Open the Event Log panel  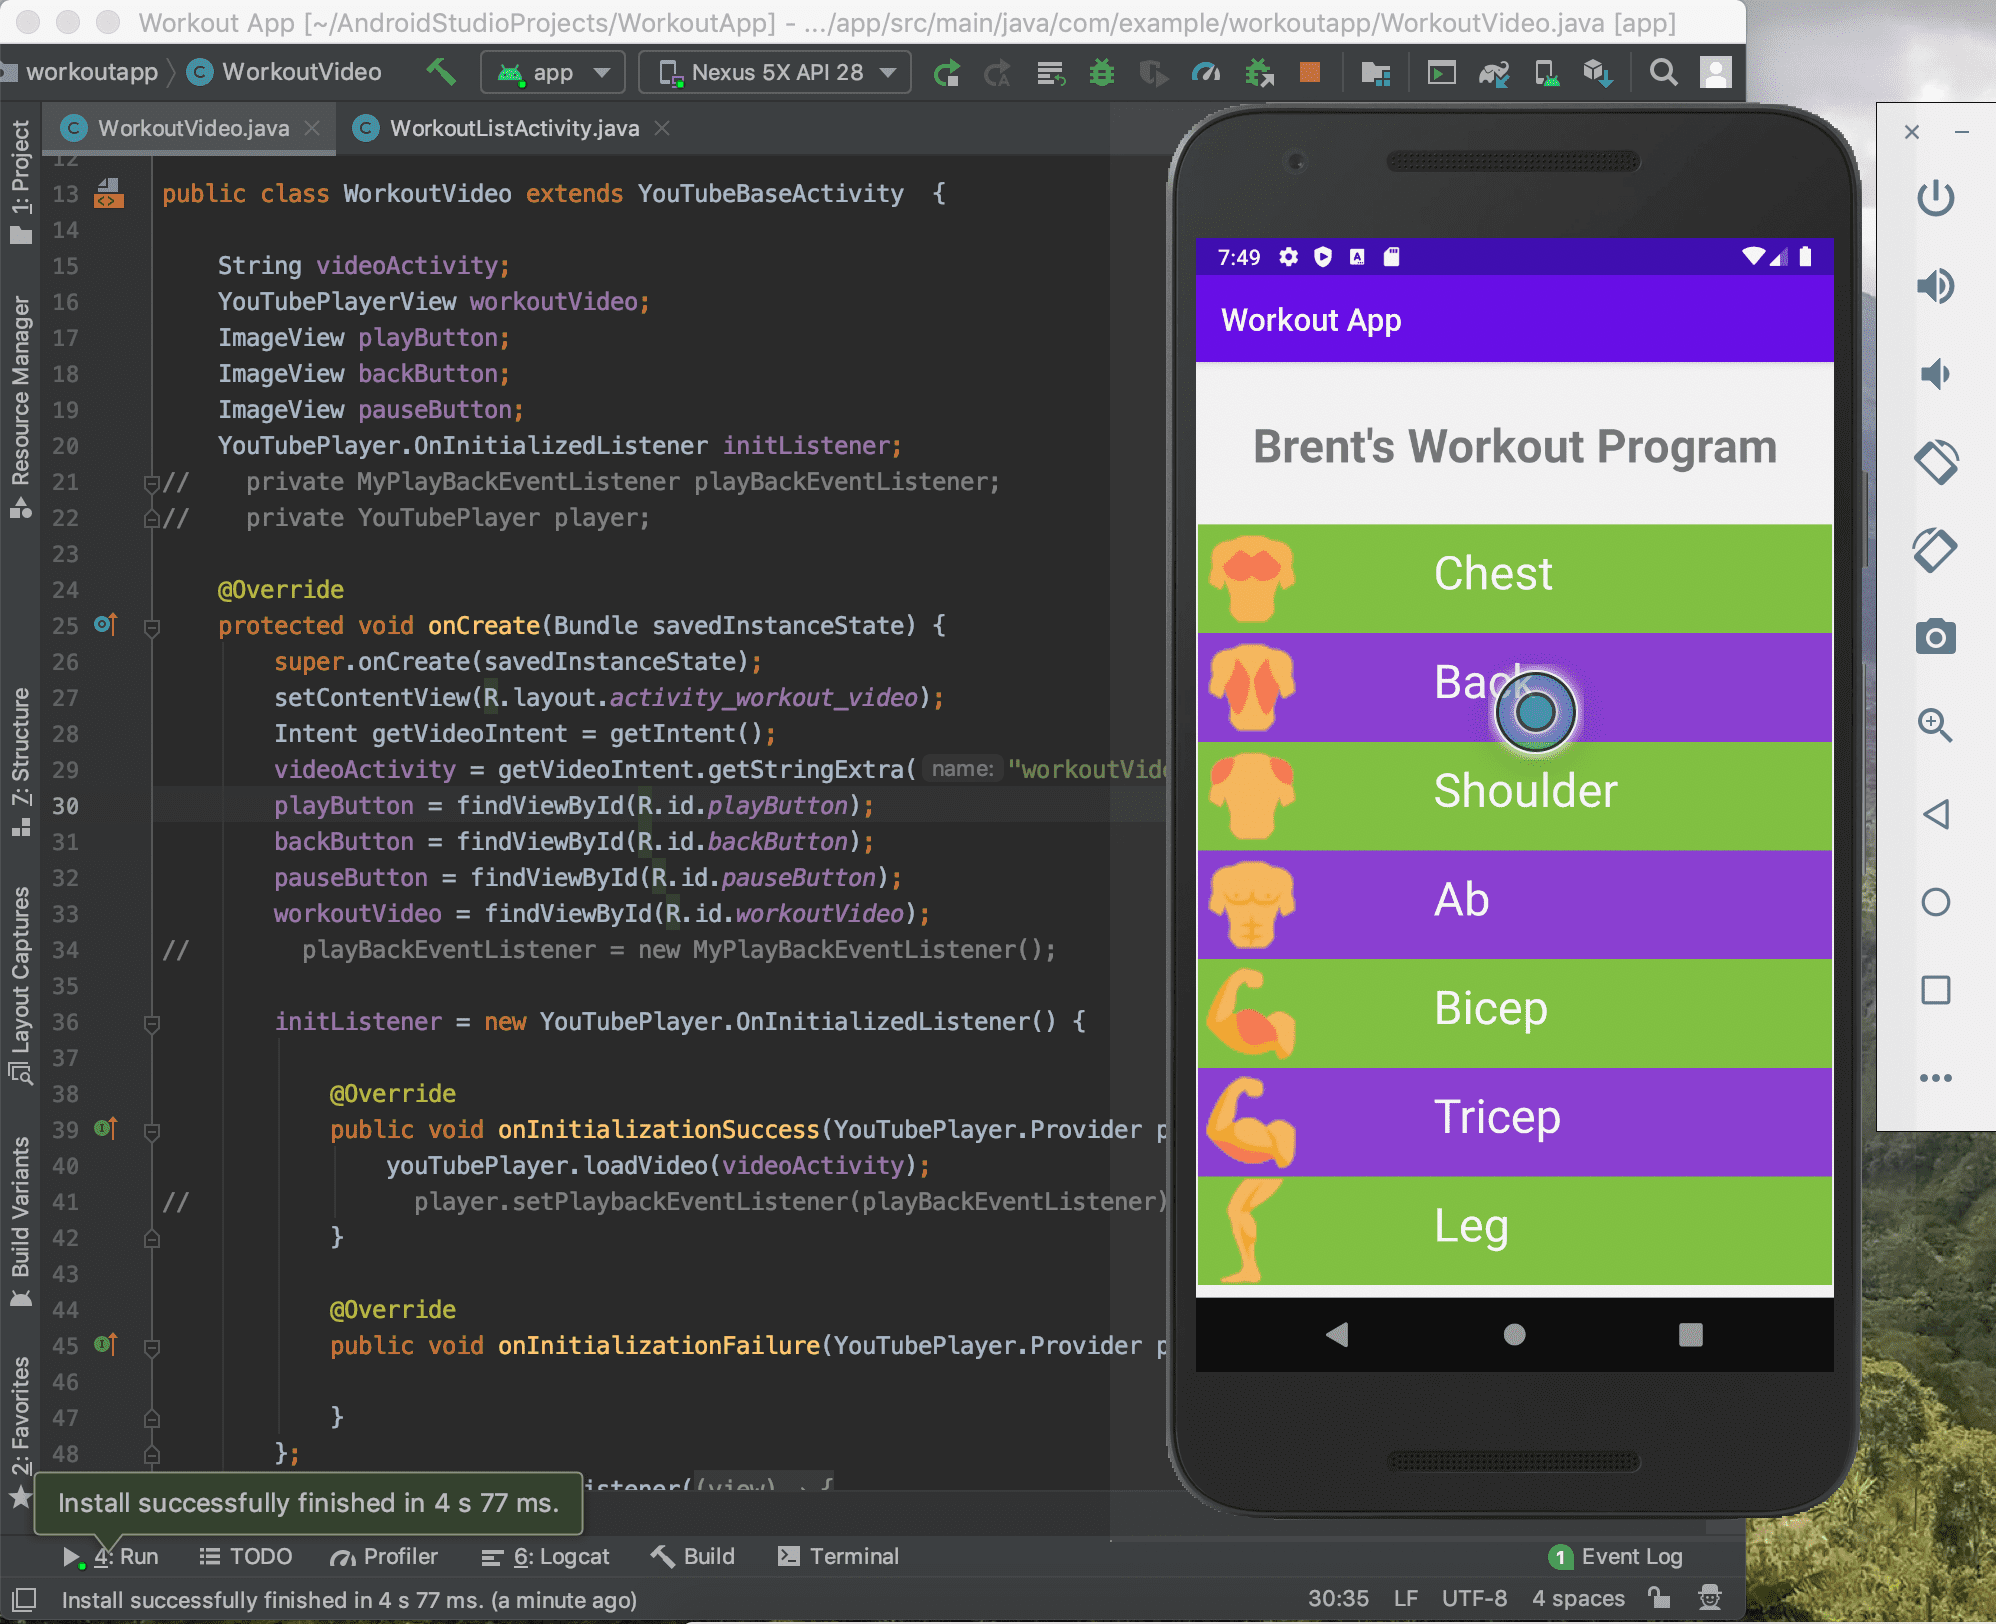pos(1616,1556)
